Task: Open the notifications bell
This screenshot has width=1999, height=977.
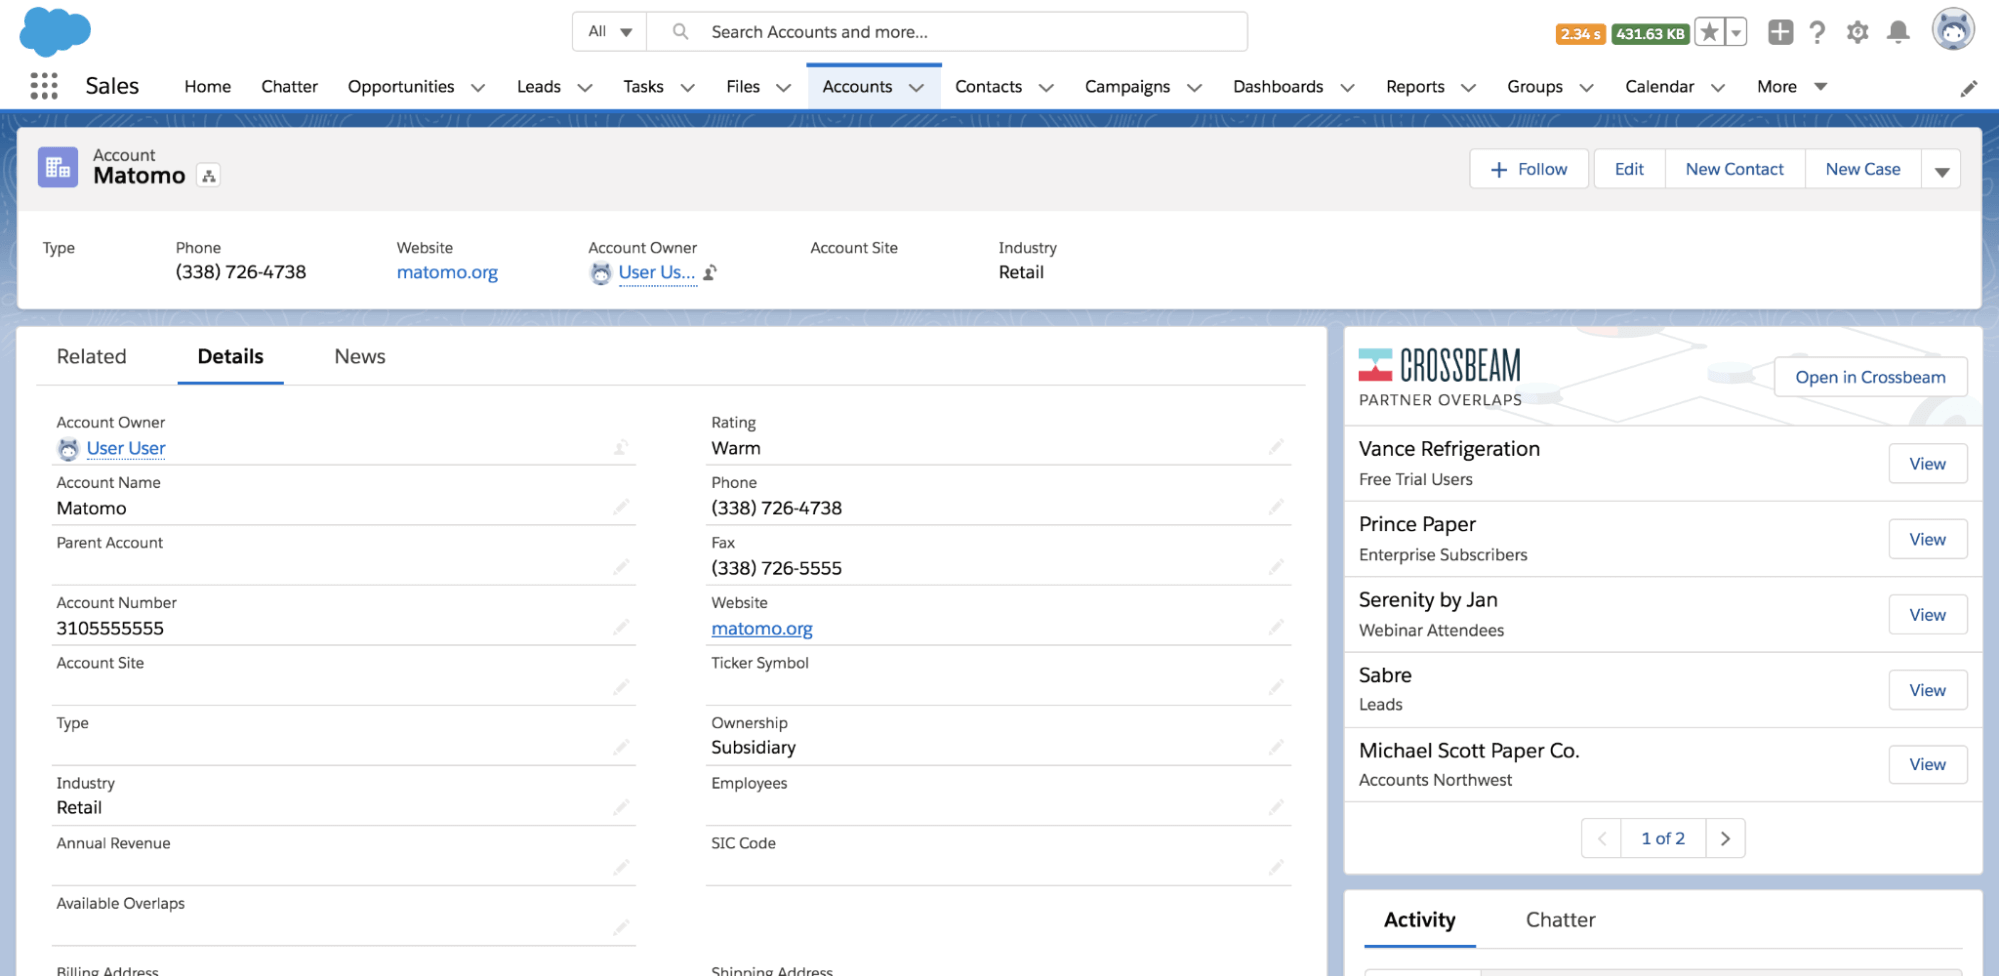Action: pyautogui.click(x=1898, y=32)
